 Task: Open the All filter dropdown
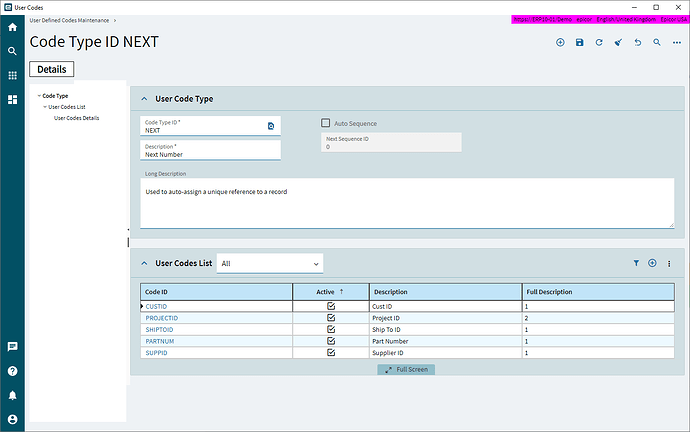pos(270,264)
